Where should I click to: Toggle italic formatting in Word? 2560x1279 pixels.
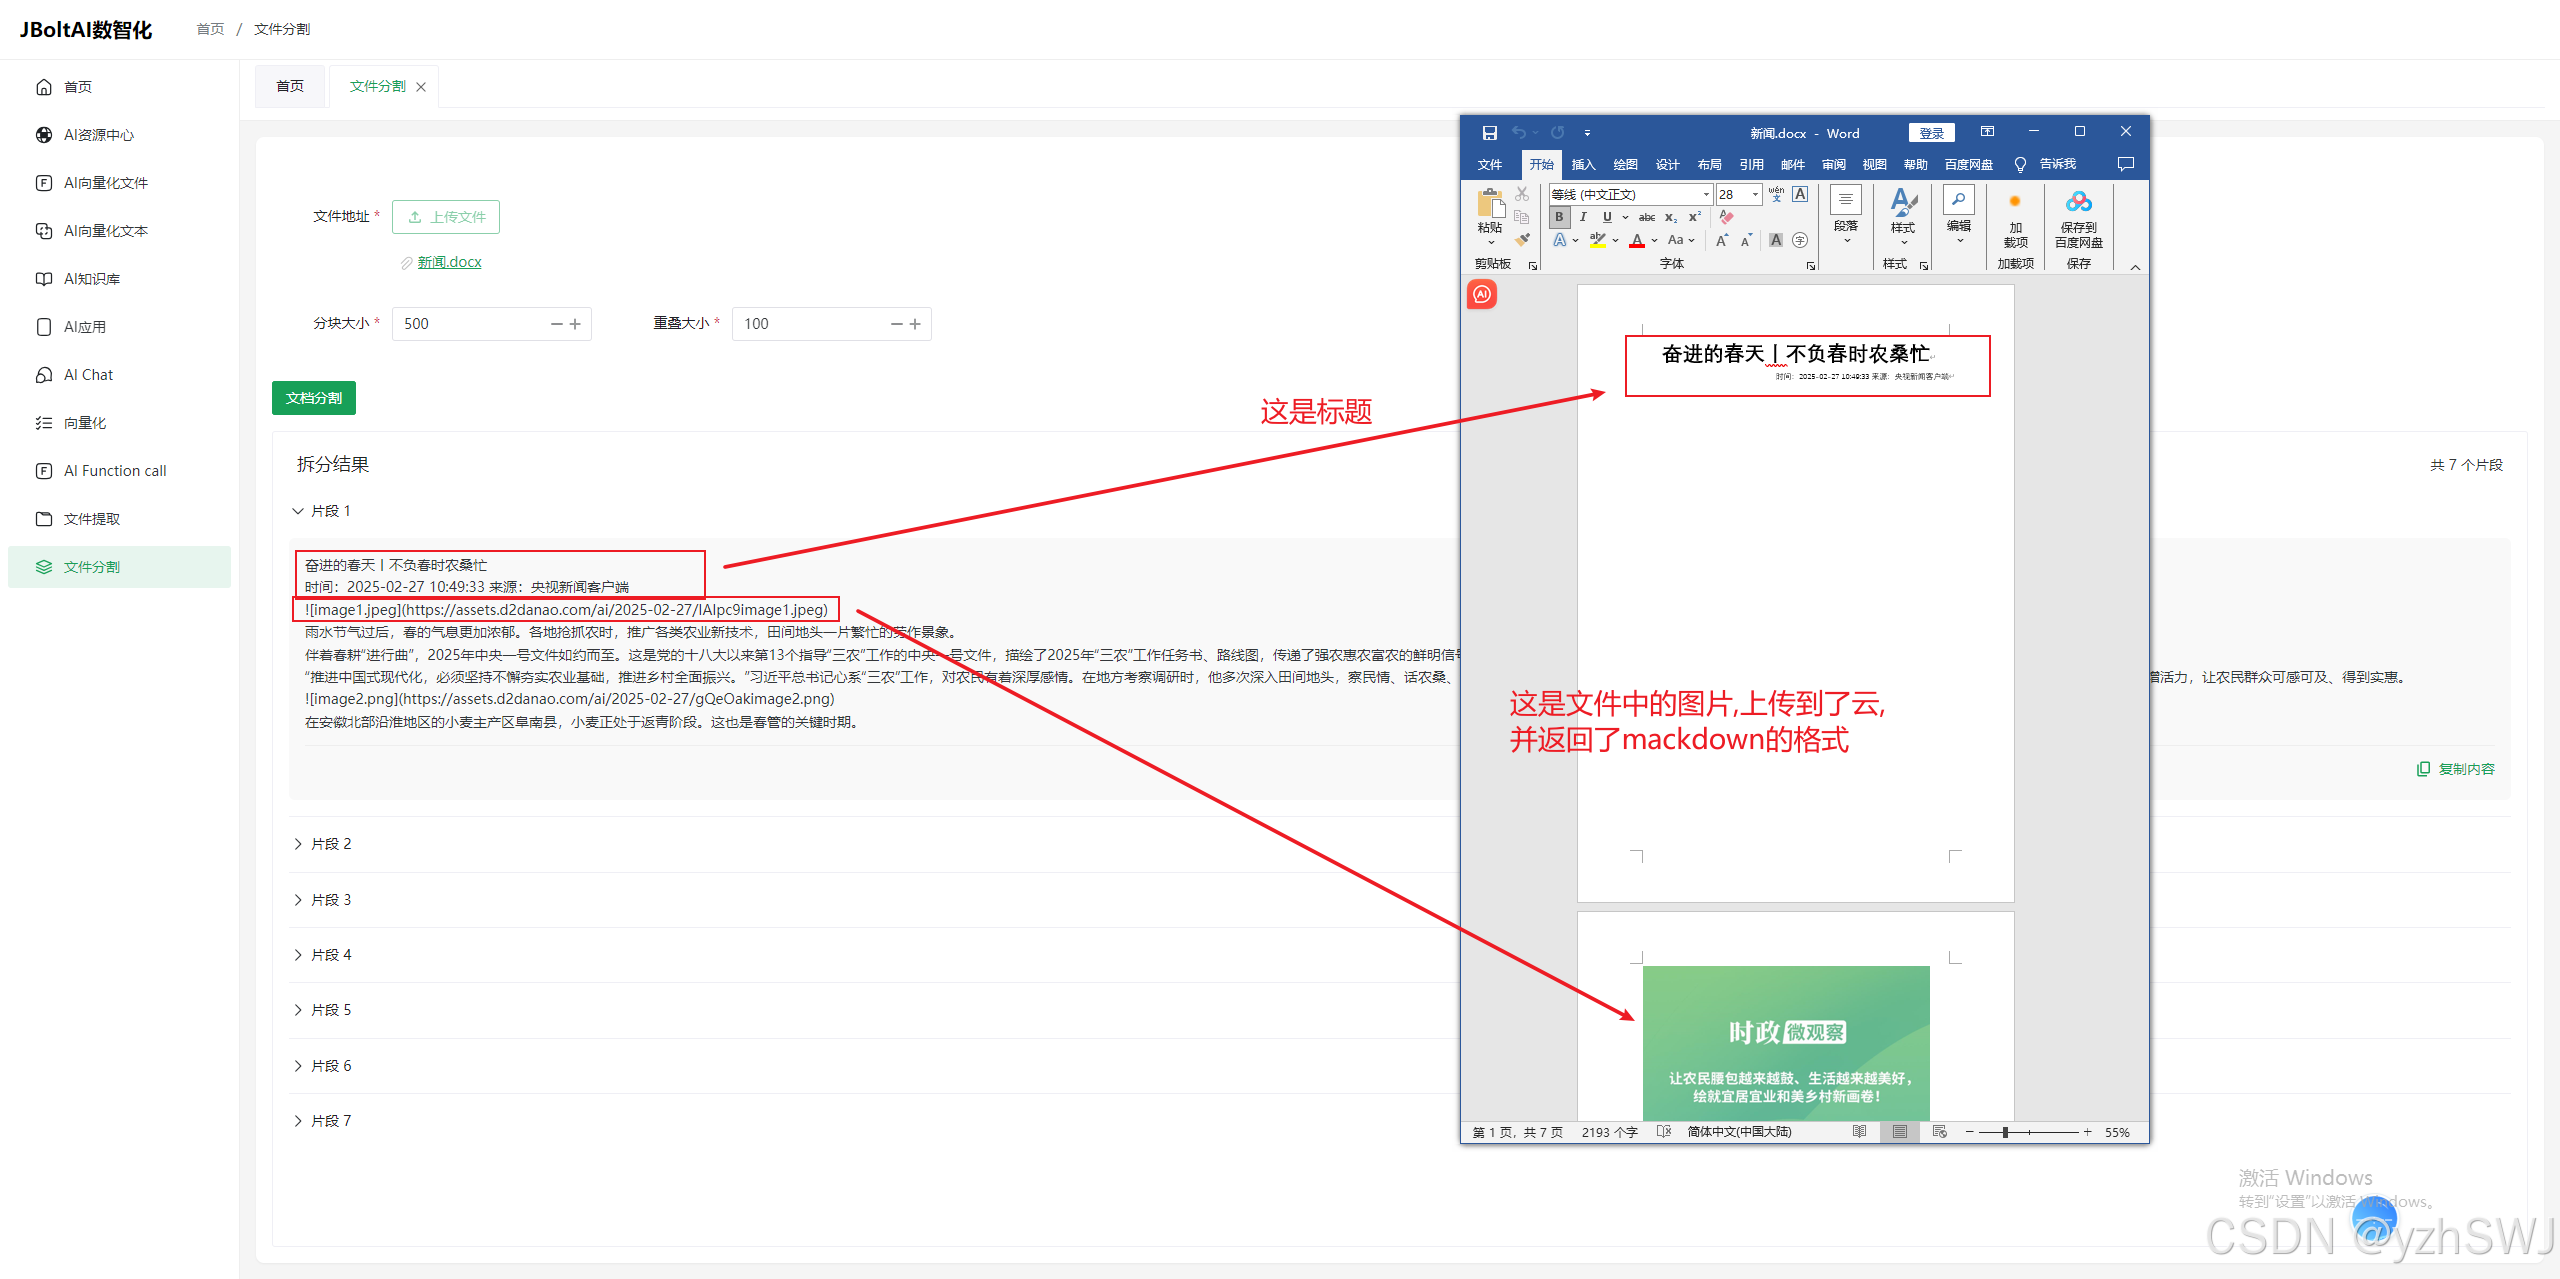pyautogui.click(x=1584, y=217)
